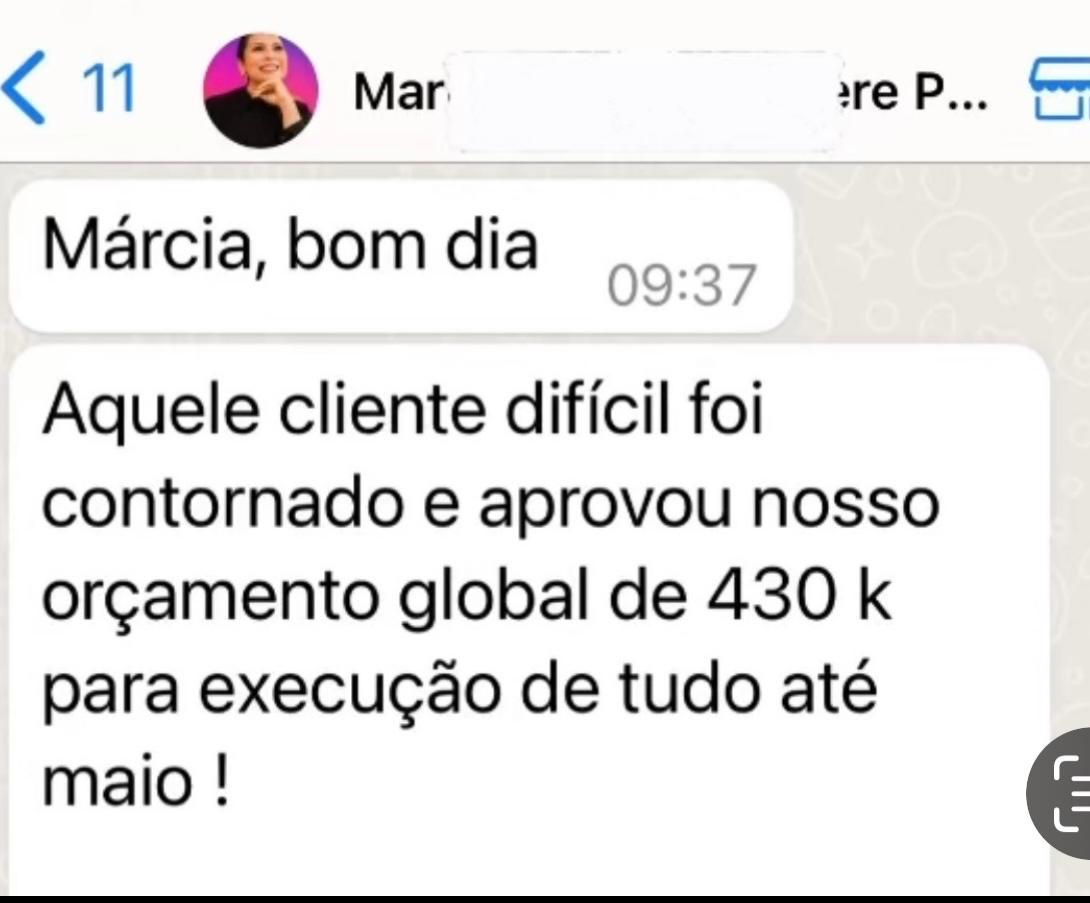Go back using the blue chevron arrow
Screen dimensions: 1090x903
click(25, 88)
